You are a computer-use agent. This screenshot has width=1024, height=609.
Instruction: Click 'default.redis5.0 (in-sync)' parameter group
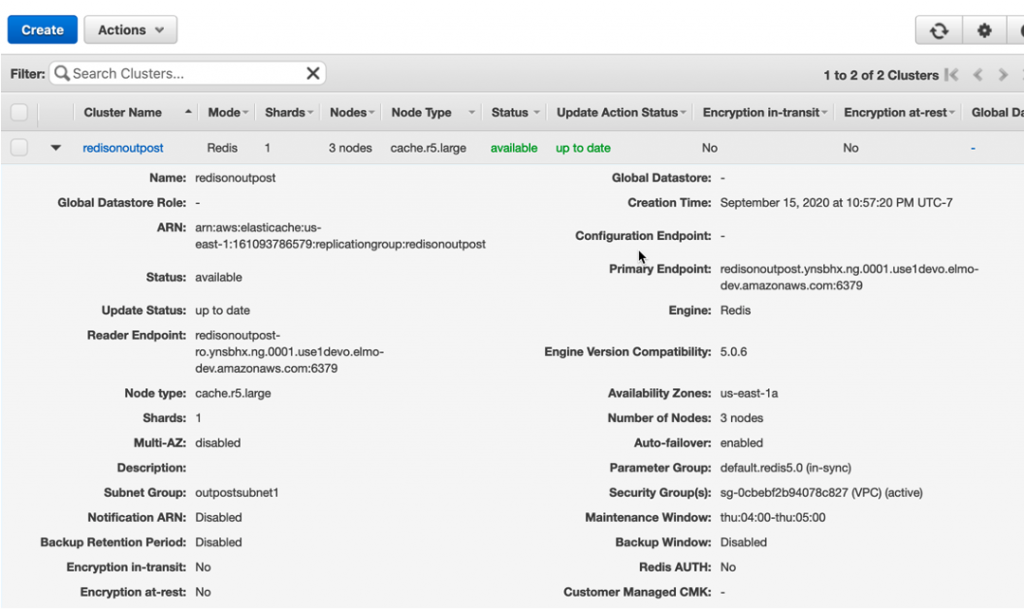click(x=786, y=467)
